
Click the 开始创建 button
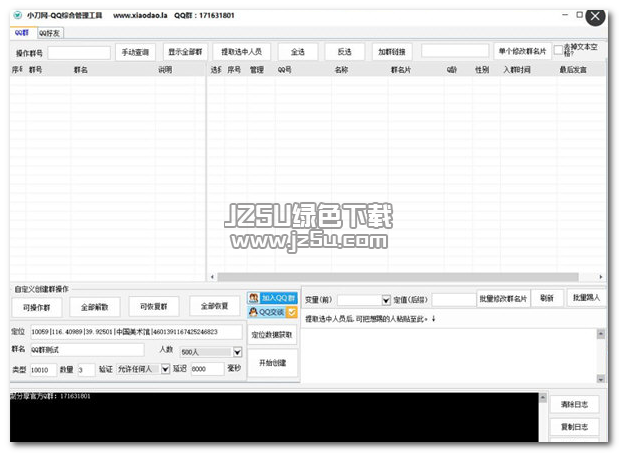pos(272,363)
